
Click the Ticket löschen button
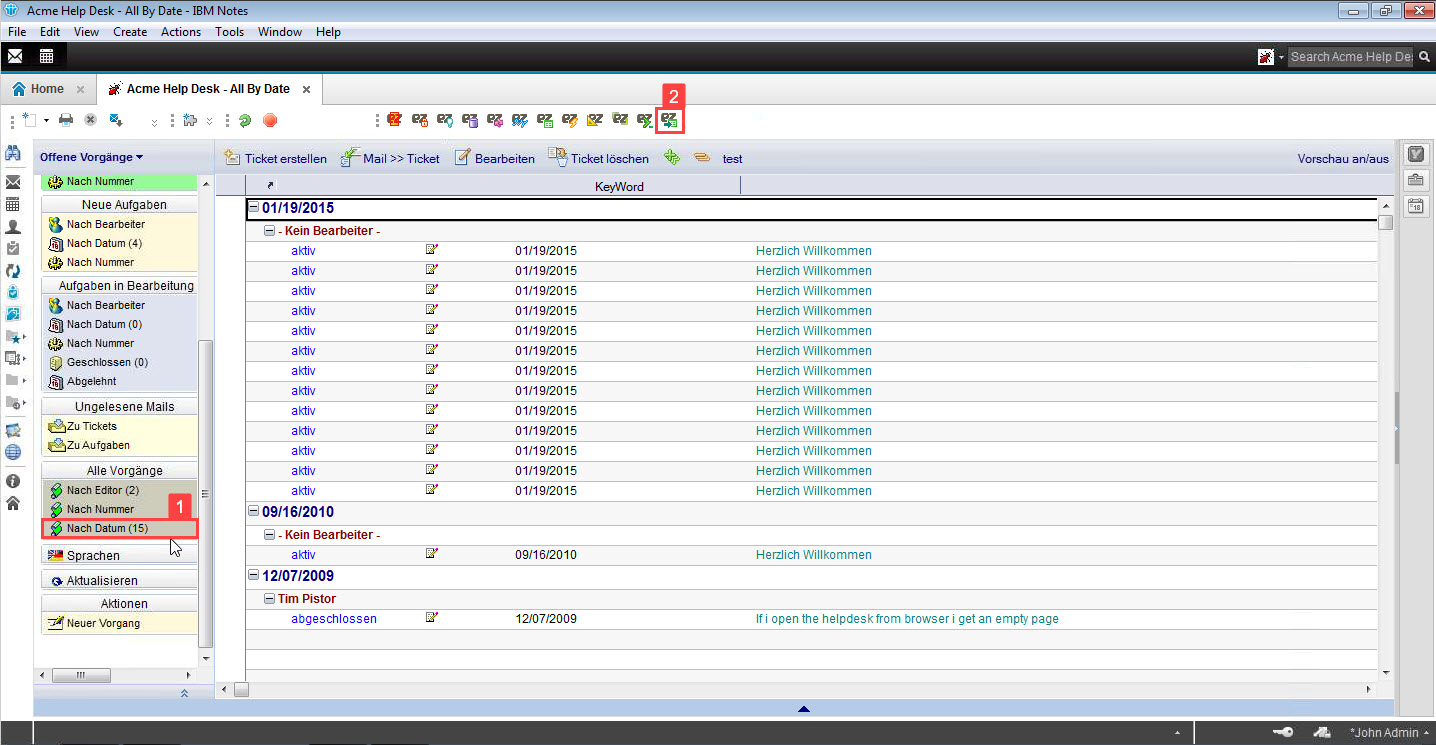(598, 158)
